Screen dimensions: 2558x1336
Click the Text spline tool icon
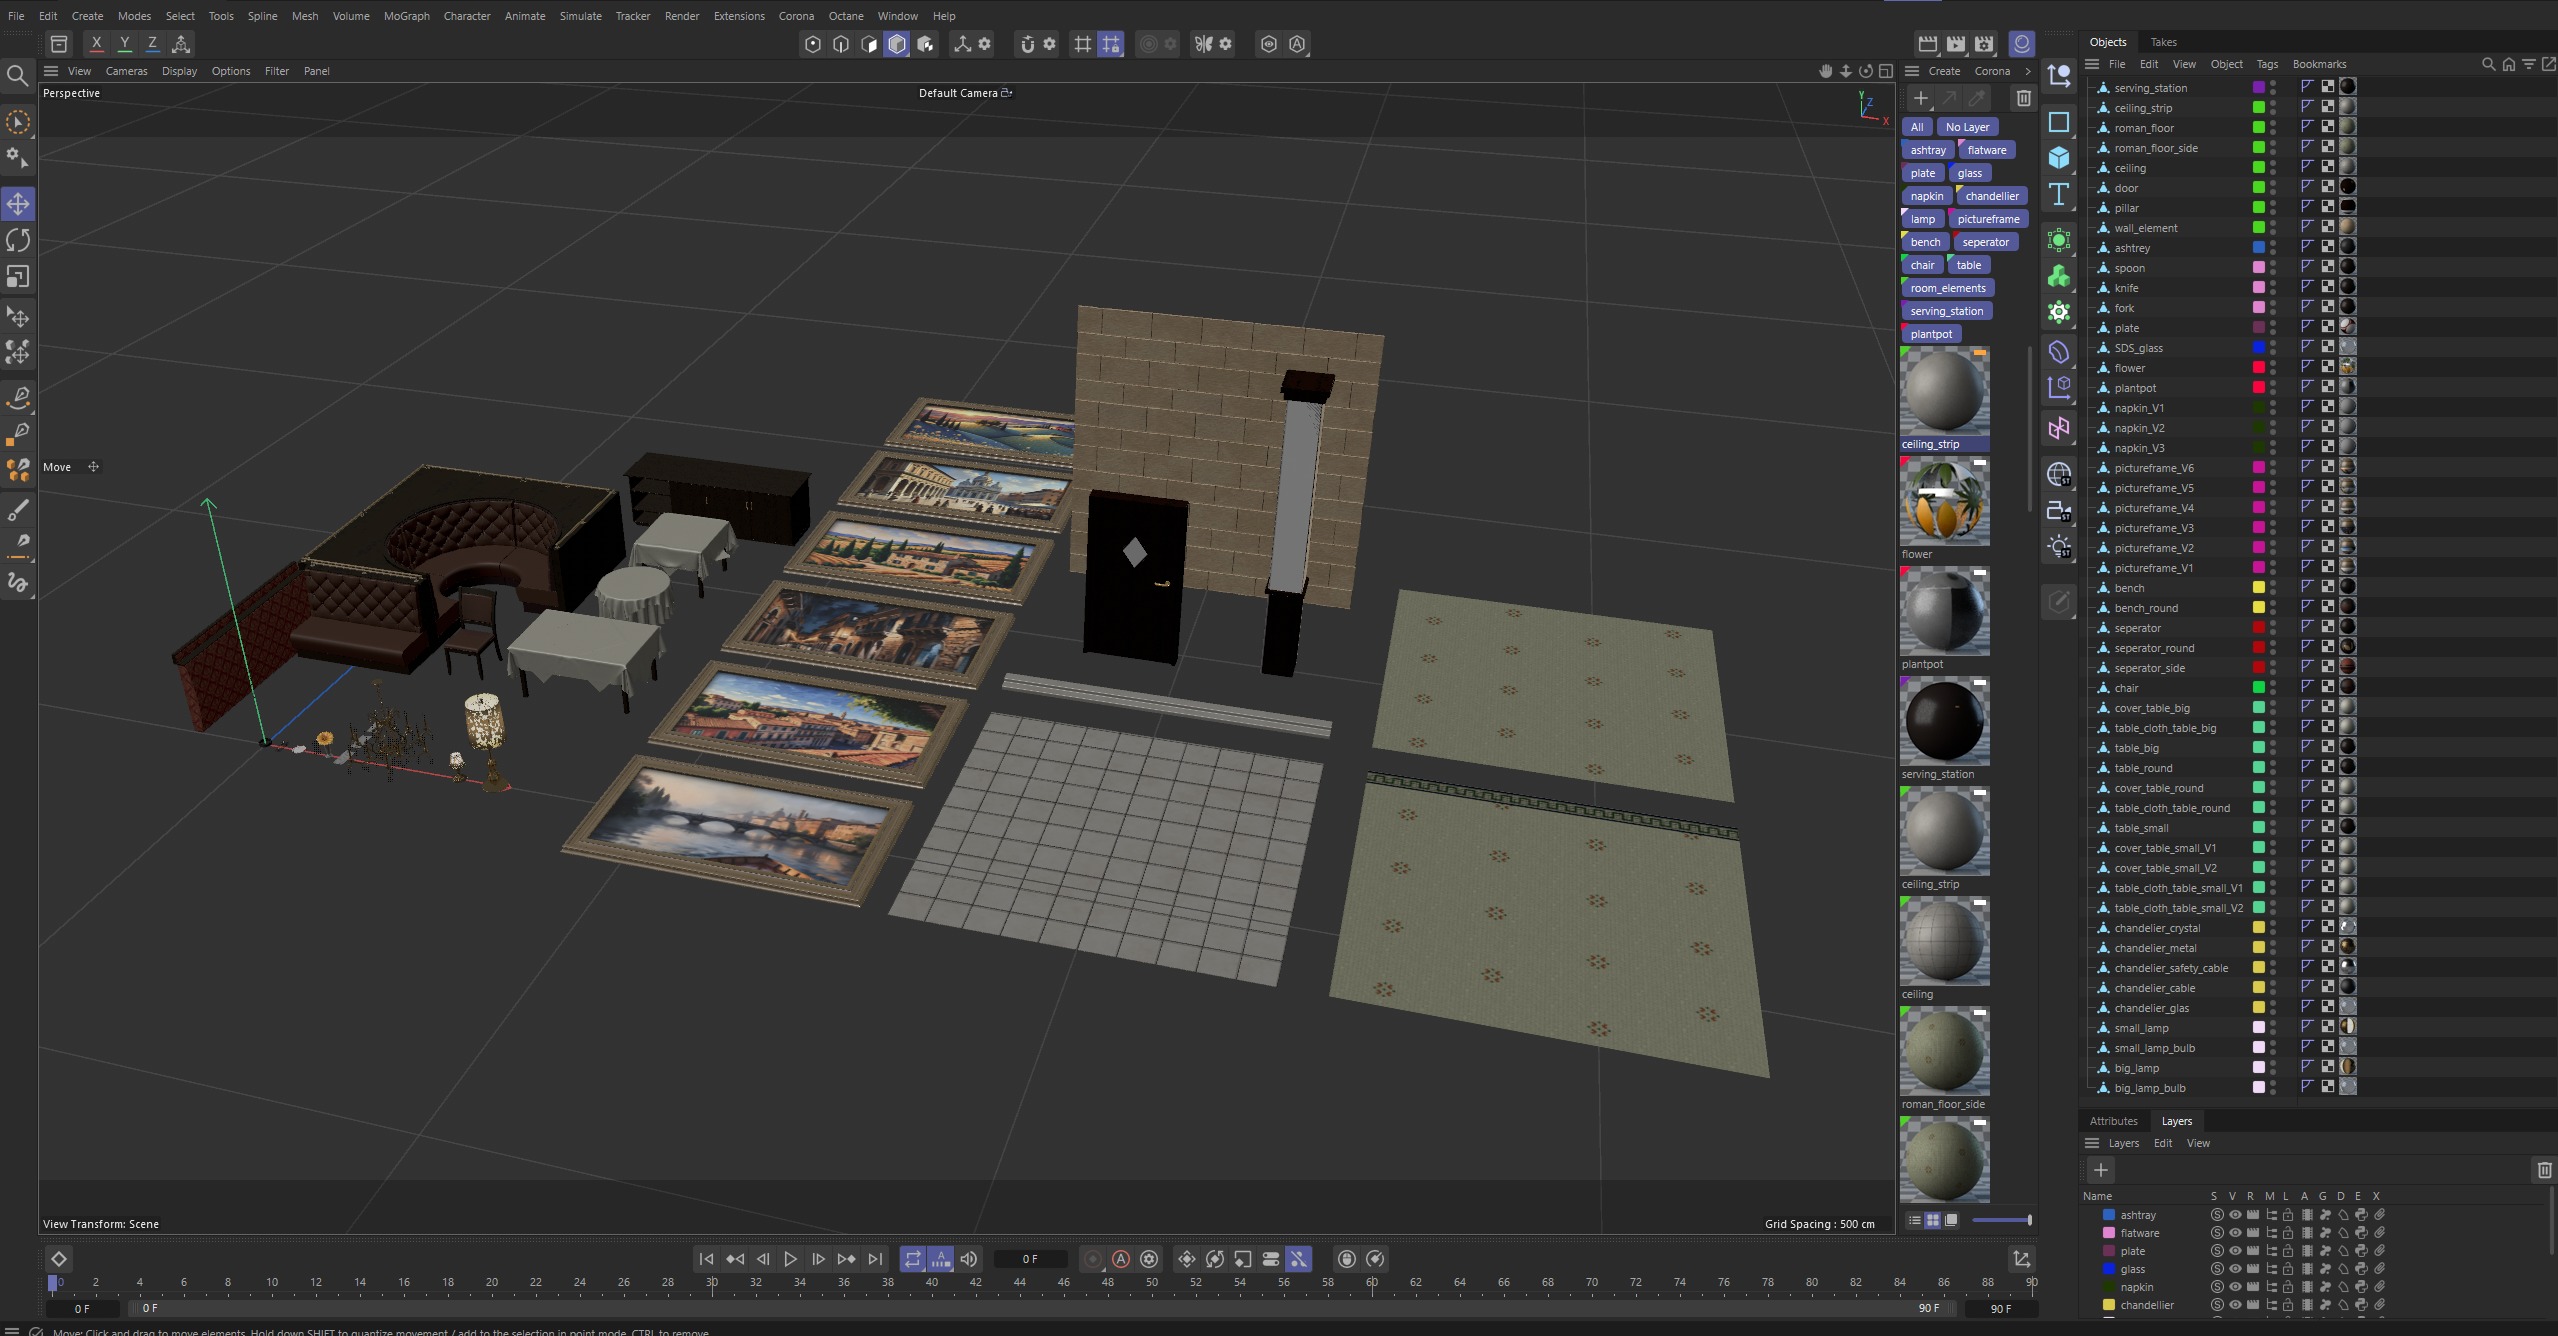click(x=2059, y=194)
